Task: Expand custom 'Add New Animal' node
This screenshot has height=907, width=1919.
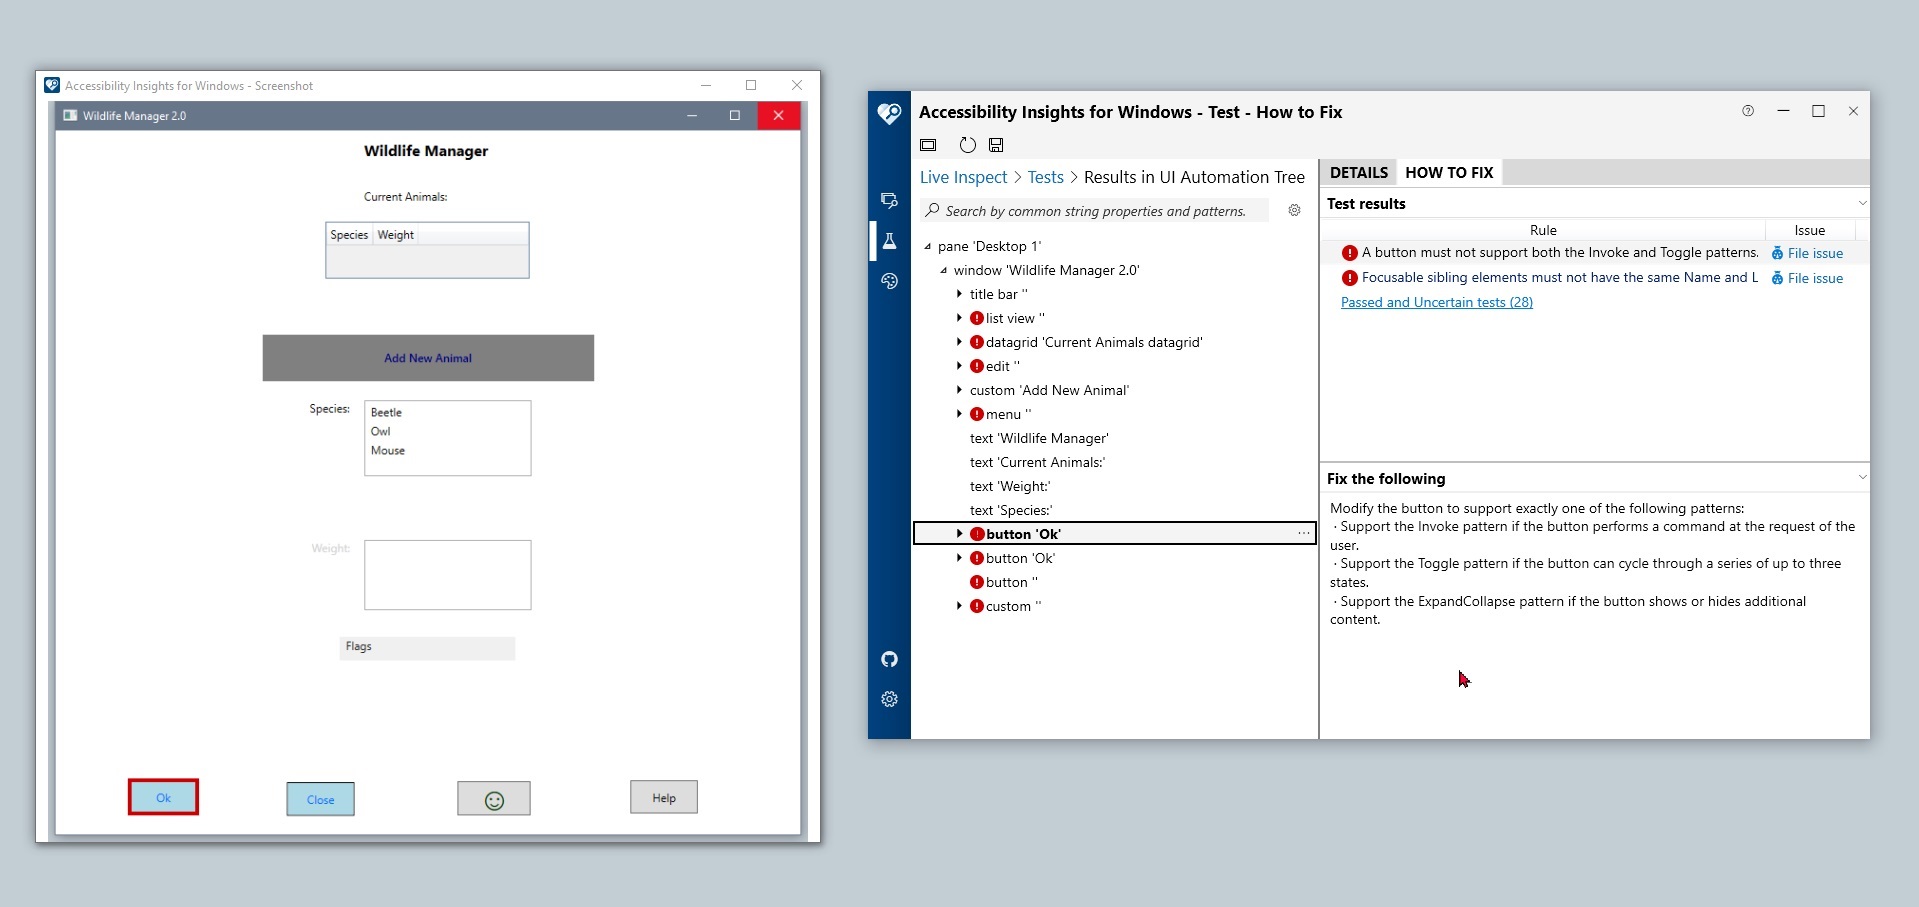Action: pos(959,390)
